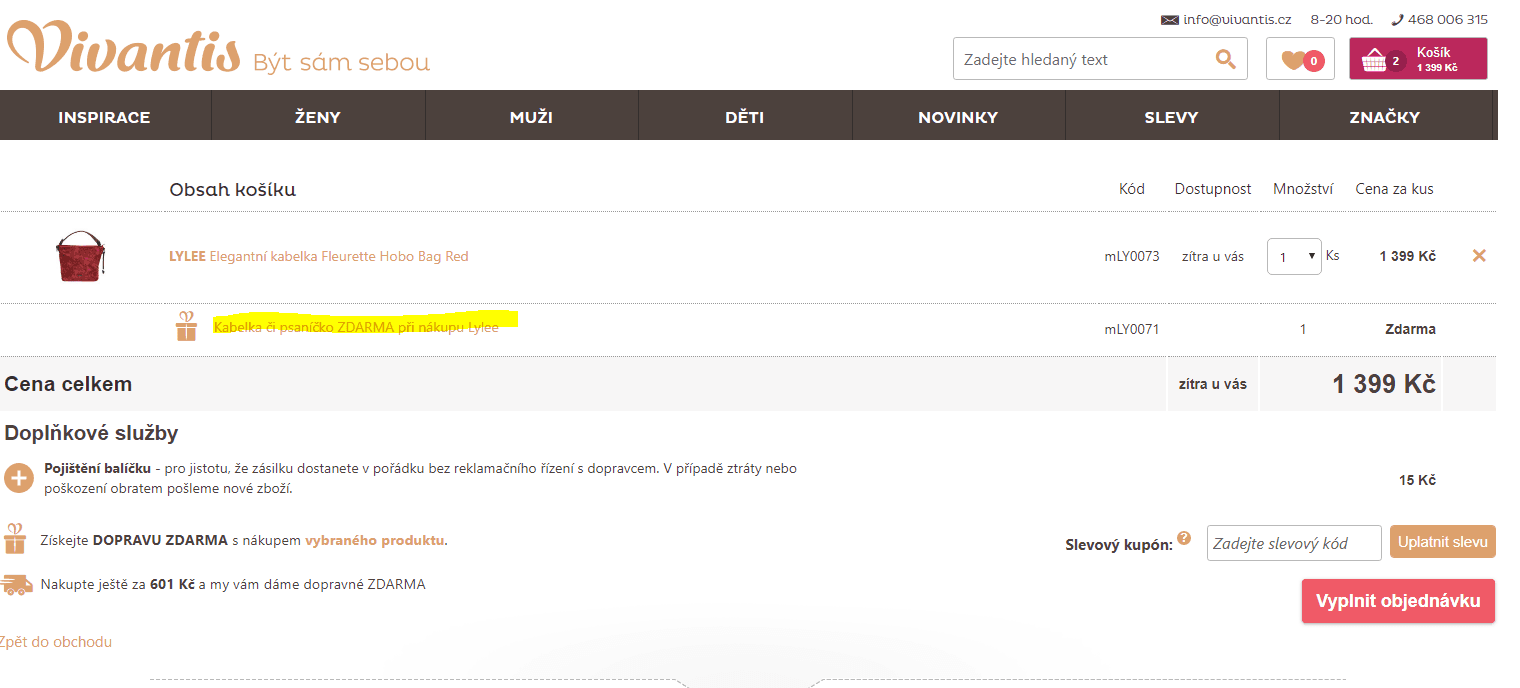Click the coupon help question mark icon
The height and width of the screenshot is (688, 1520).
[x=1184, y=538]
